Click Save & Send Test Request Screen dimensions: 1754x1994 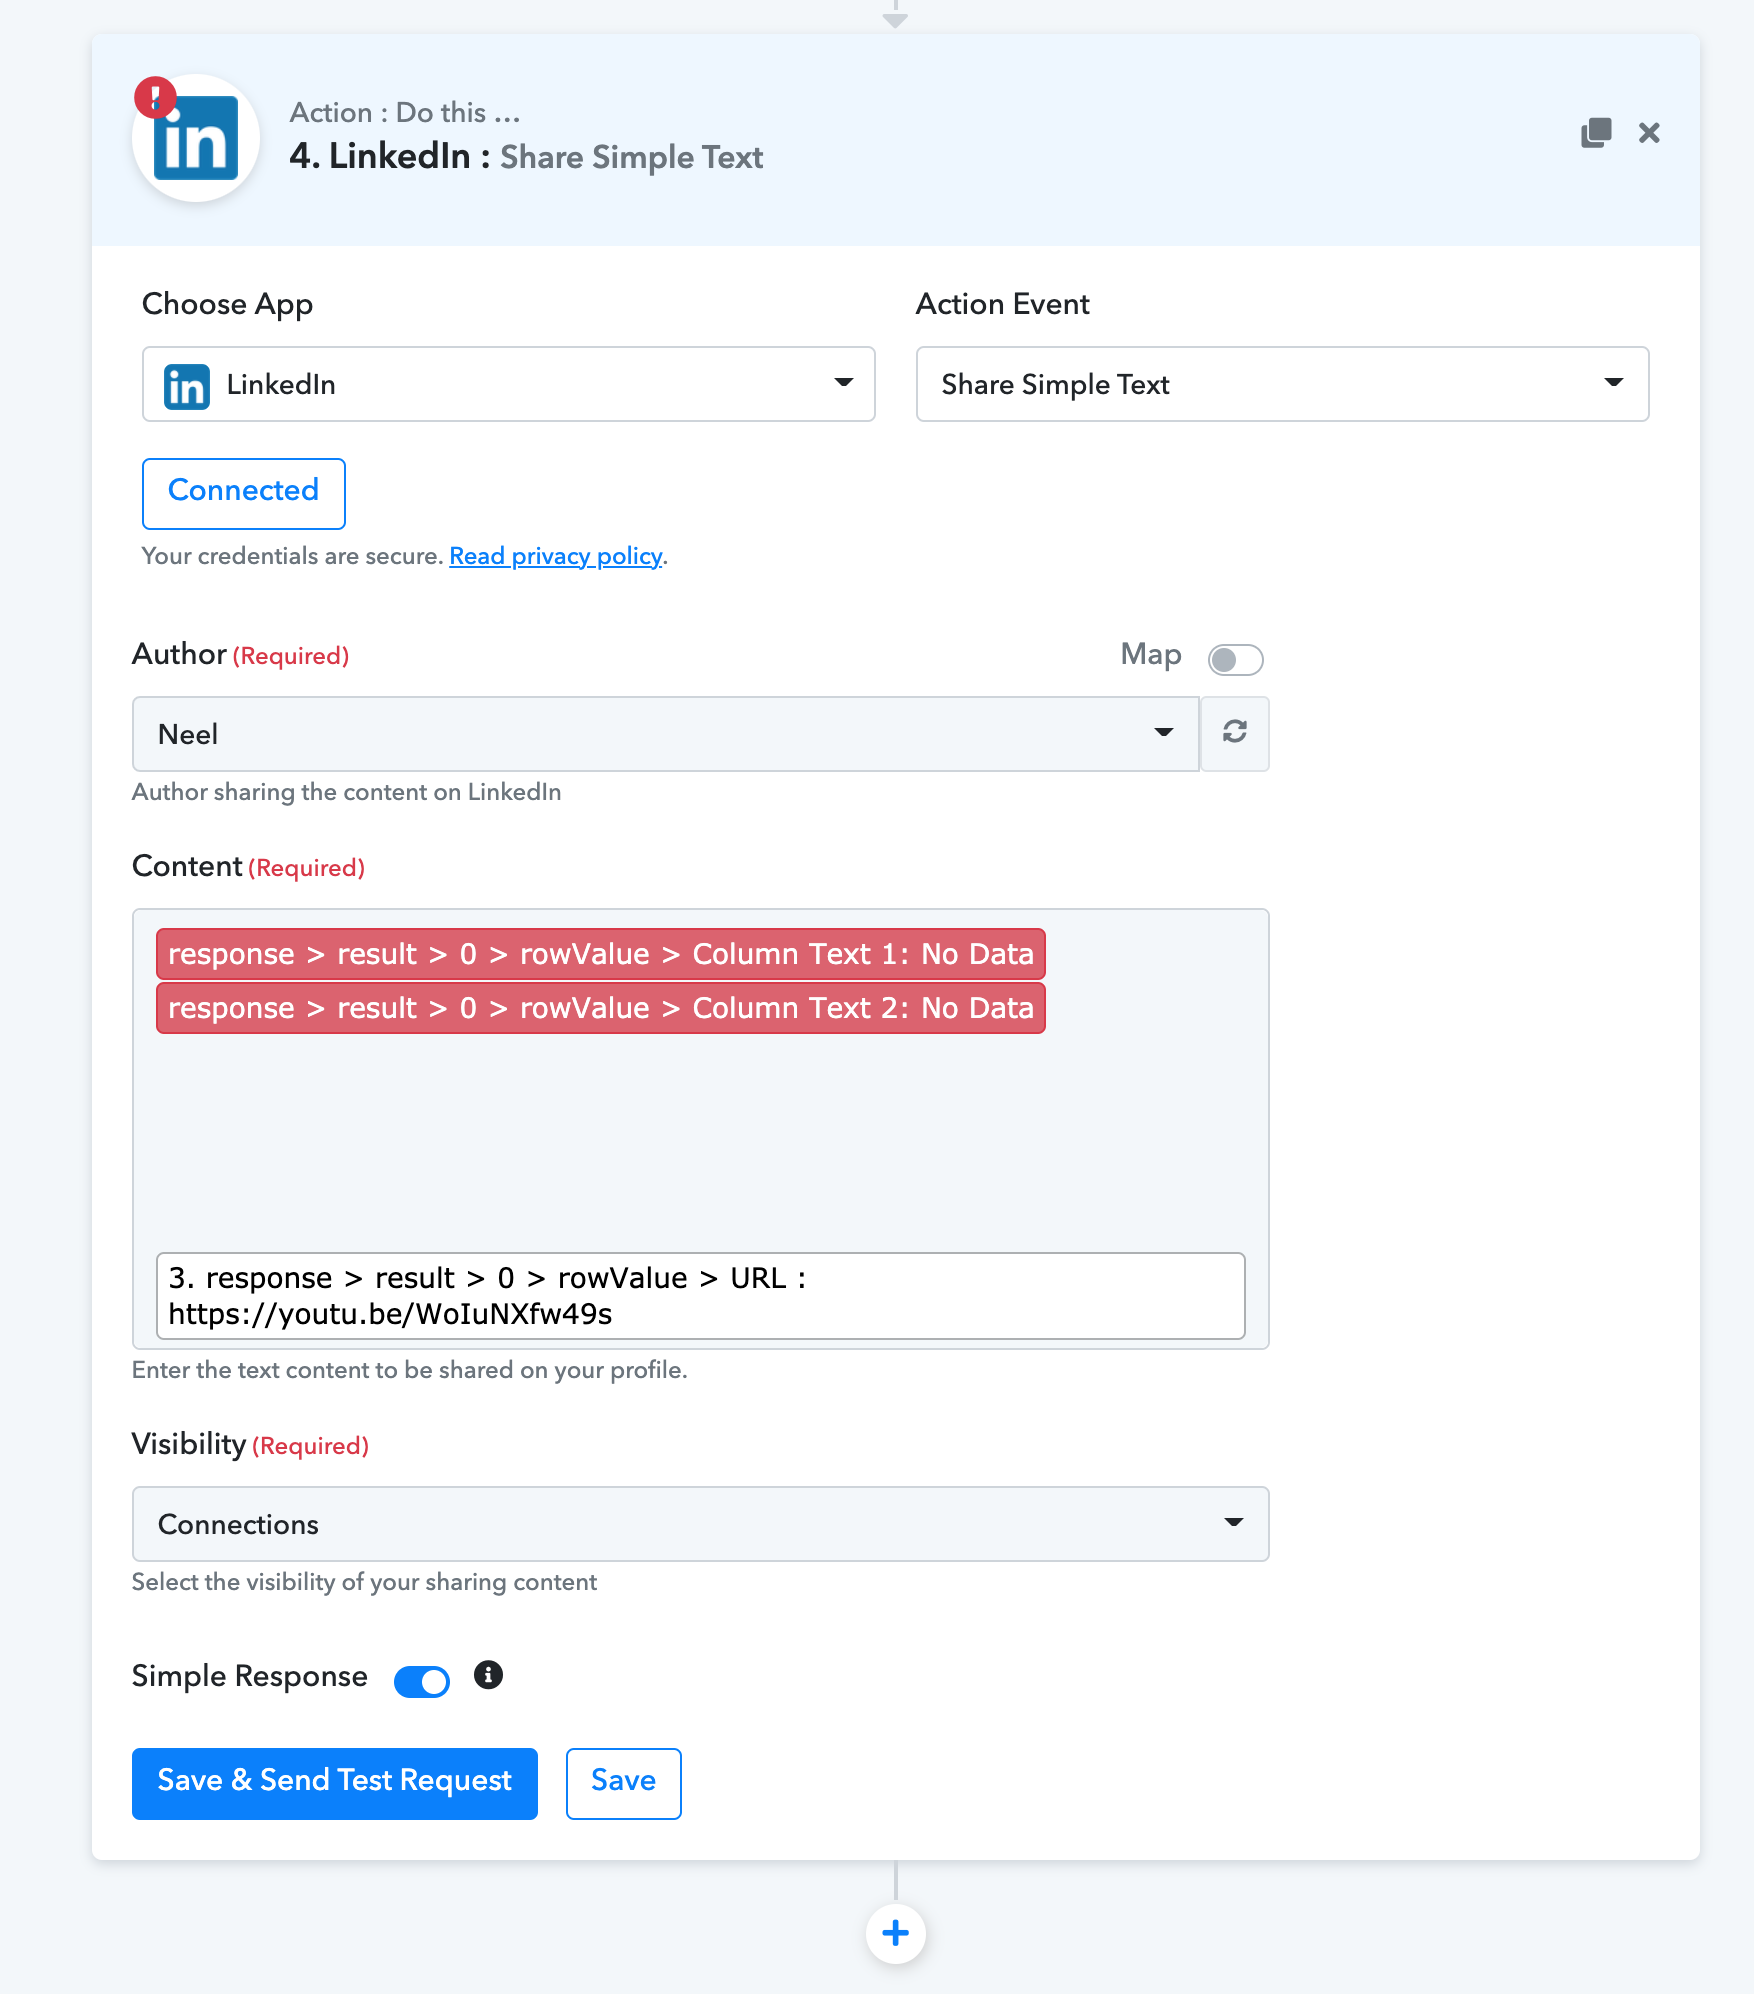tap(335, 1783)
